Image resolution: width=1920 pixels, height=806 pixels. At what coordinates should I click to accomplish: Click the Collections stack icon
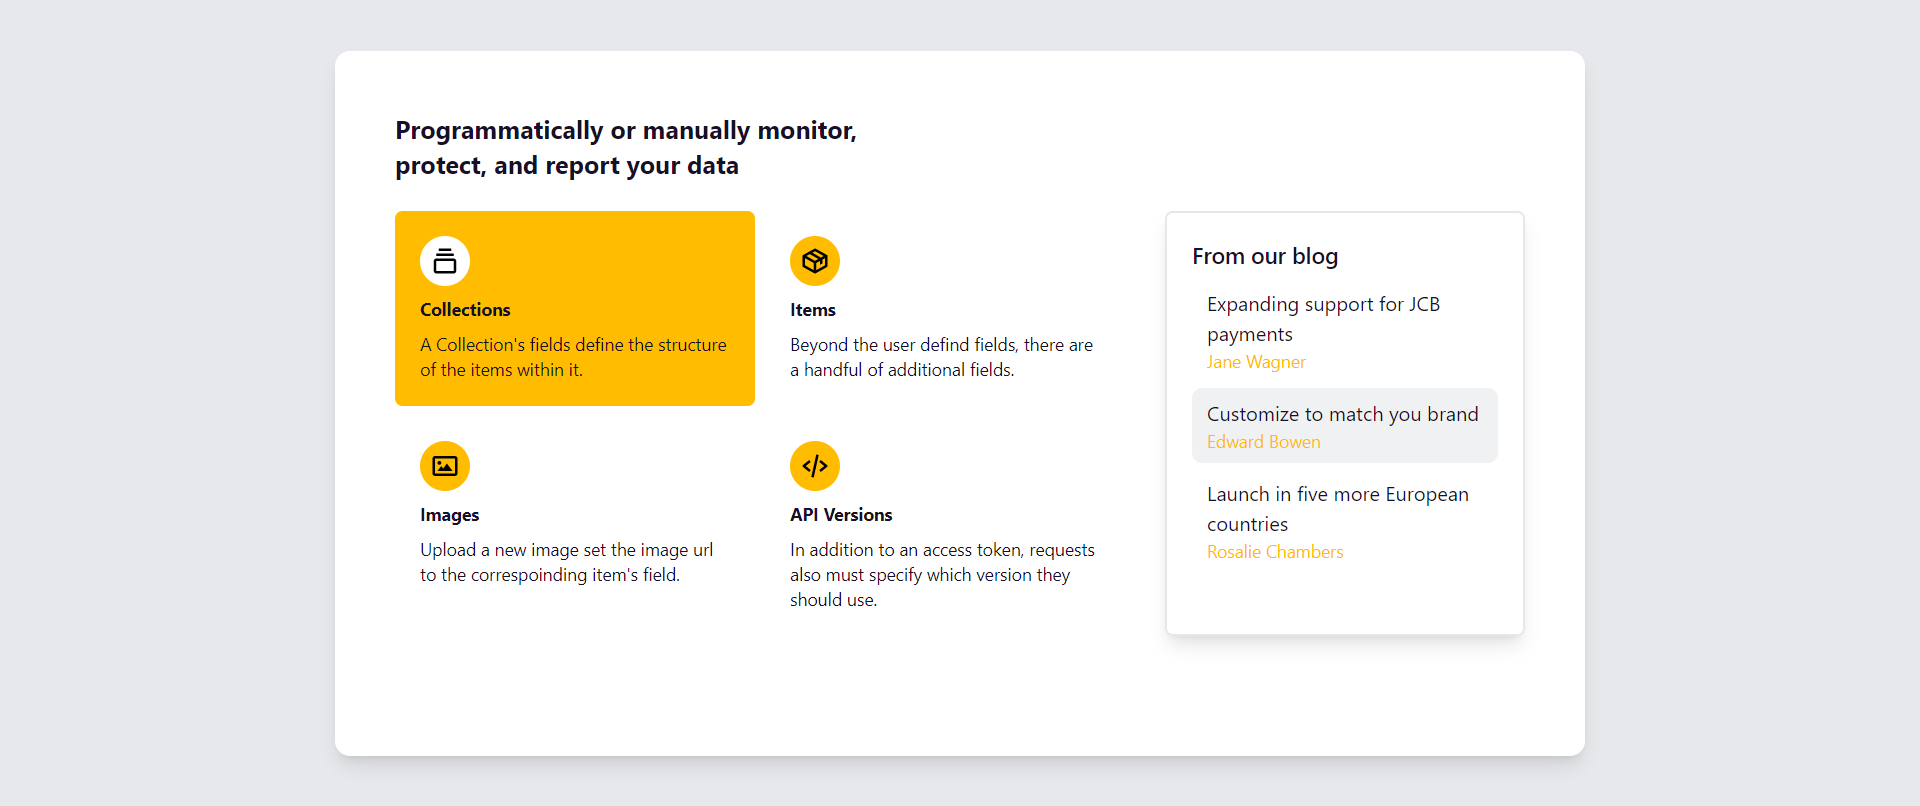pos(445,261)
